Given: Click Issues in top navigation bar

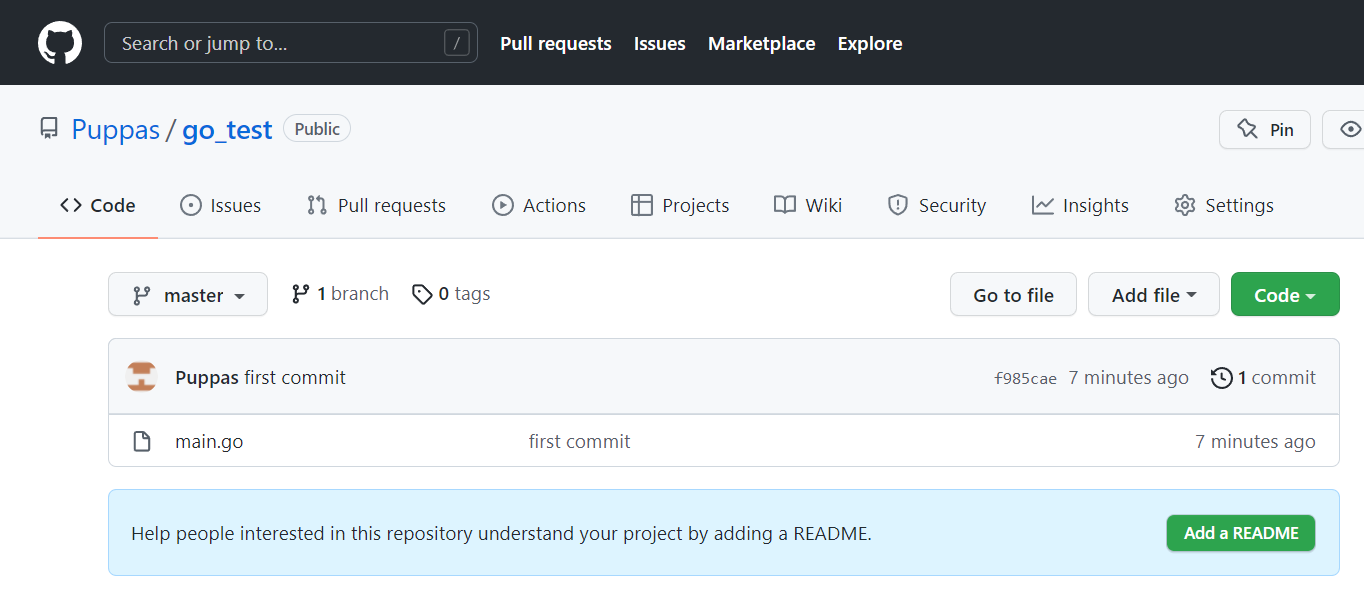Looking at the screenshot, I should pyautogui.click(x=660, y=43).
